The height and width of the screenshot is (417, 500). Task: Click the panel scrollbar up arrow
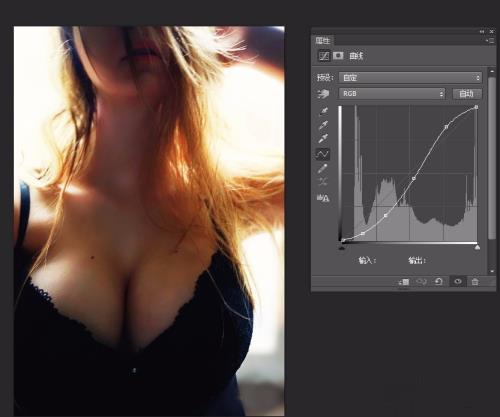point(492,71)
